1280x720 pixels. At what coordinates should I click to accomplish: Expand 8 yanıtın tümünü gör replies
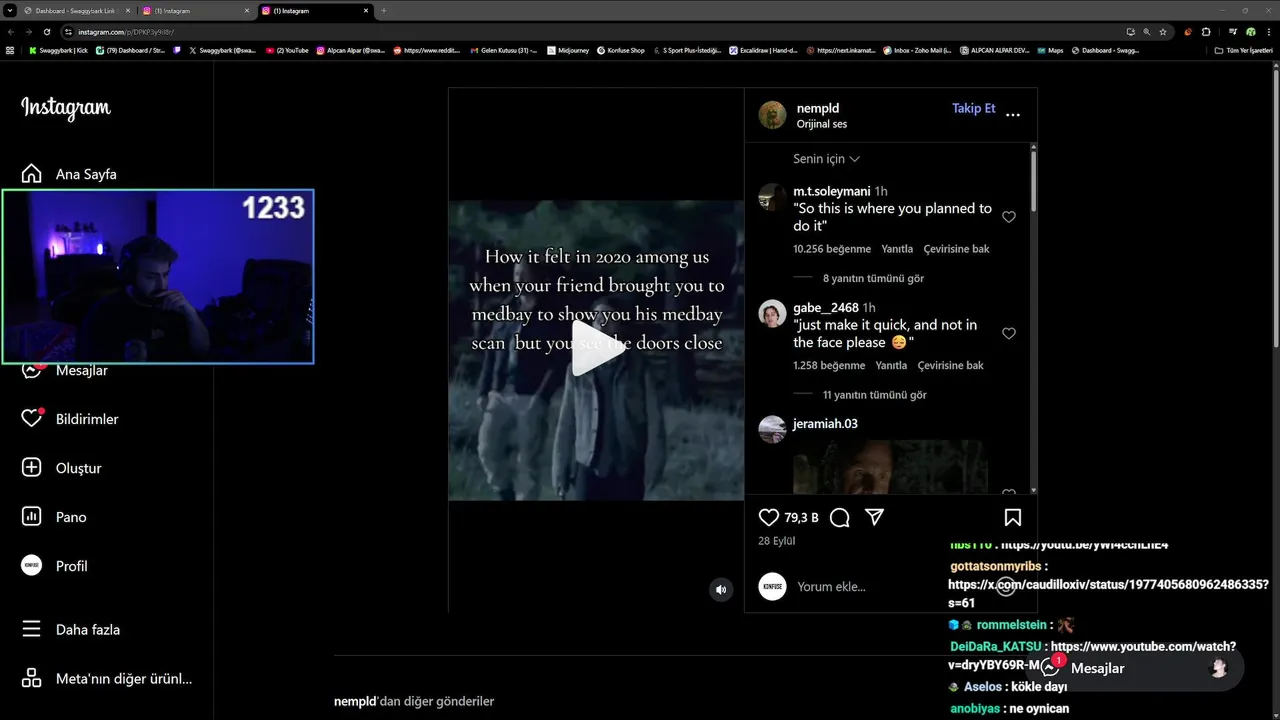[873, 278]
